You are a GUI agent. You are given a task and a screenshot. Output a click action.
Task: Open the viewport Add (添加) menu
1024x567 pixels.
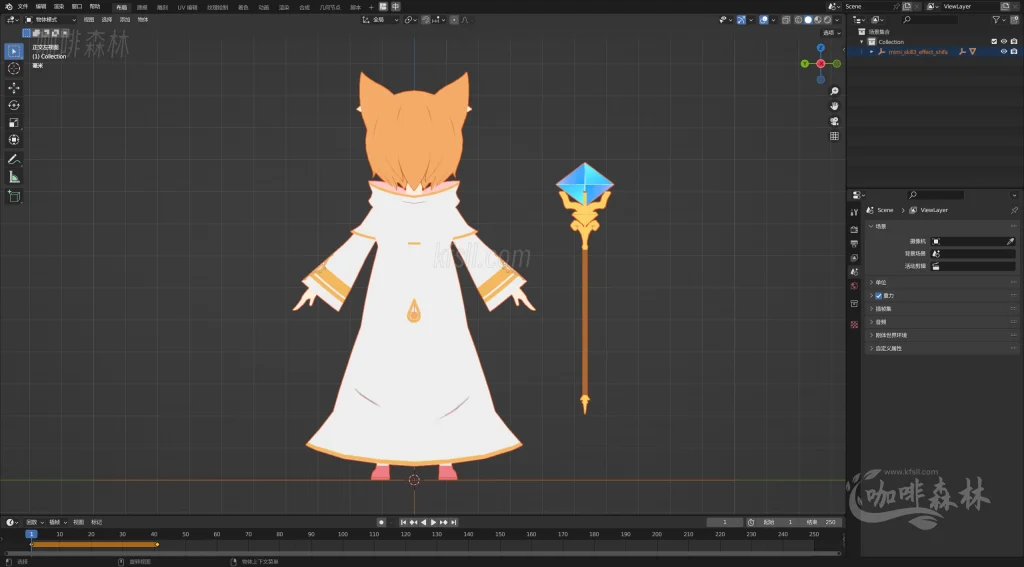[125, 20]
